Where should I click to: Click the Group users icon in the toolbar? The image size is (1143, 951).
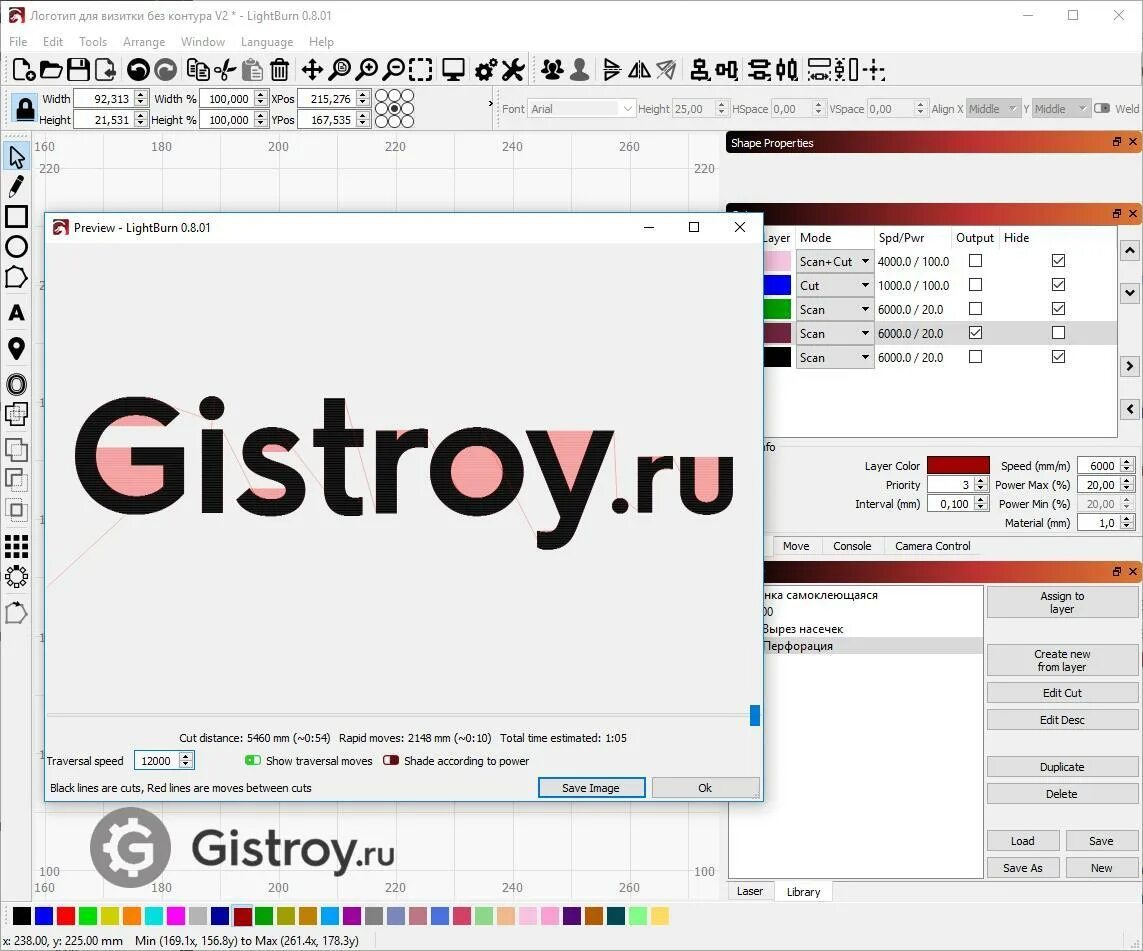pos(553,70)
